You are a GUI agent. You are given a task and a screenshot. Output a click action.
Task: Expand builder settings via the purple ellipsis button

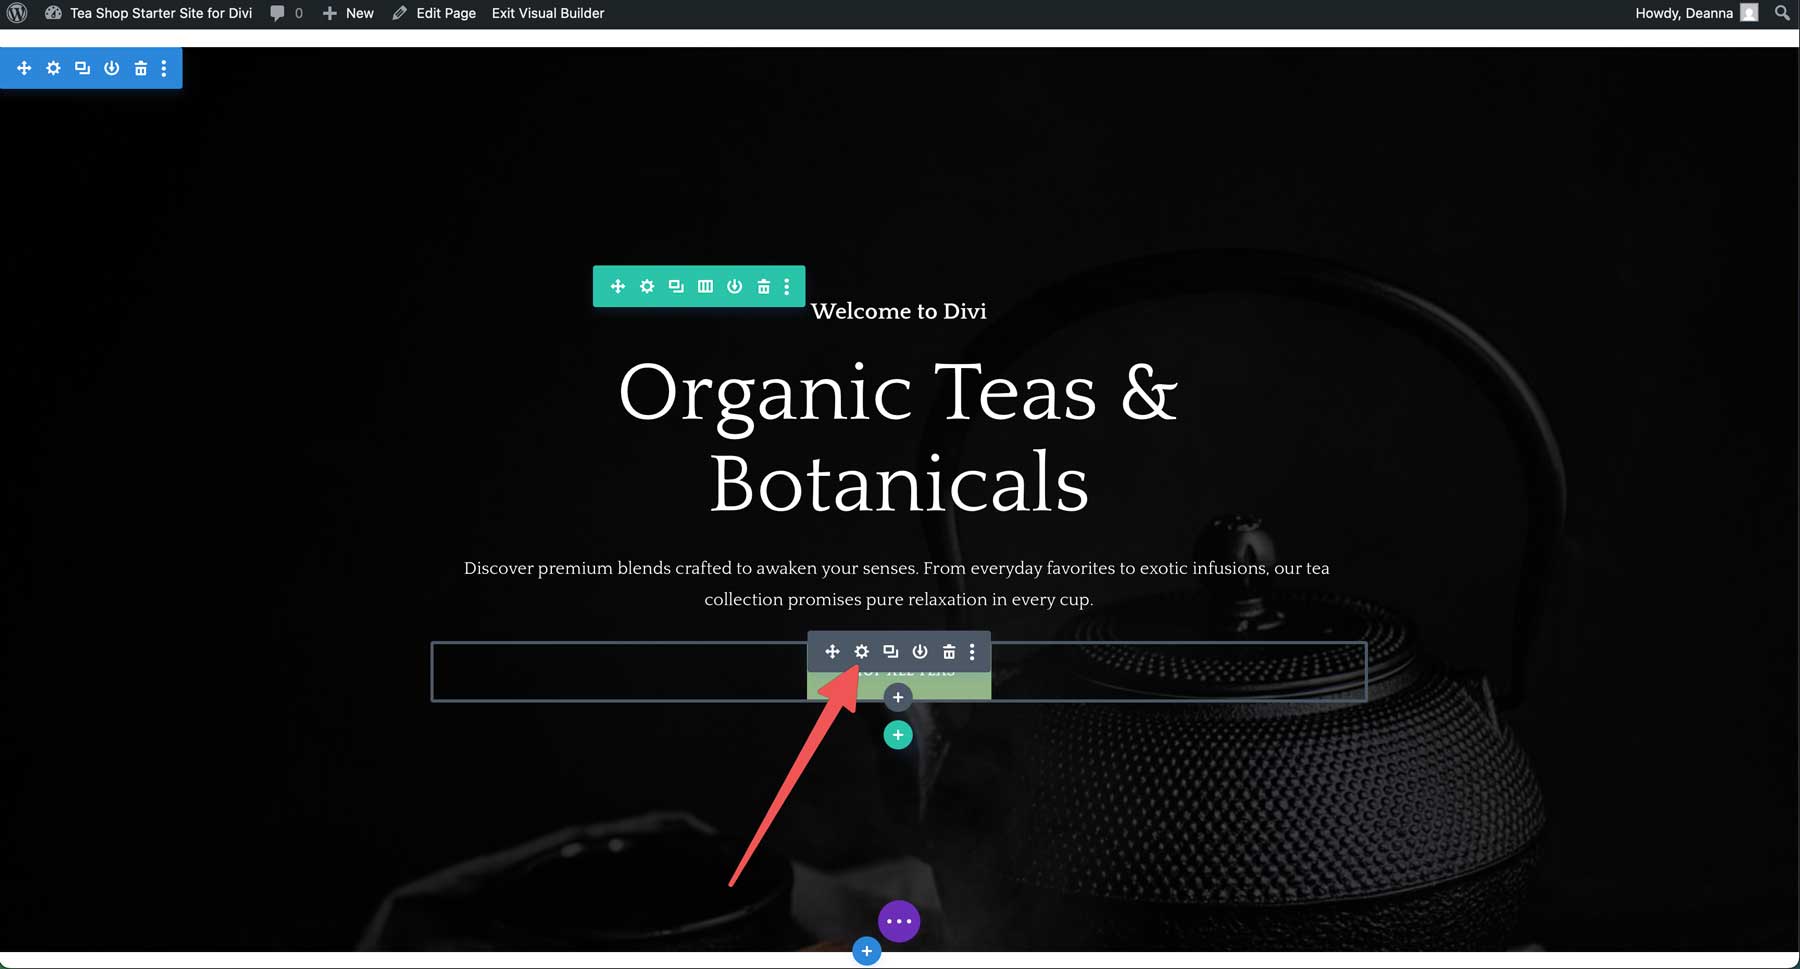click(898, 920)
